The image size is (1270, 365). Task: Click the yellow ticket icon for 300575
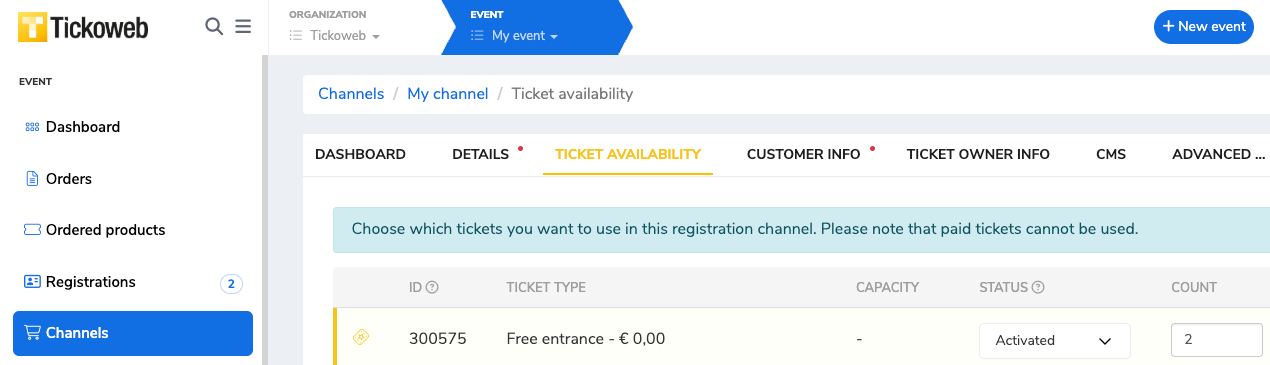362,338
